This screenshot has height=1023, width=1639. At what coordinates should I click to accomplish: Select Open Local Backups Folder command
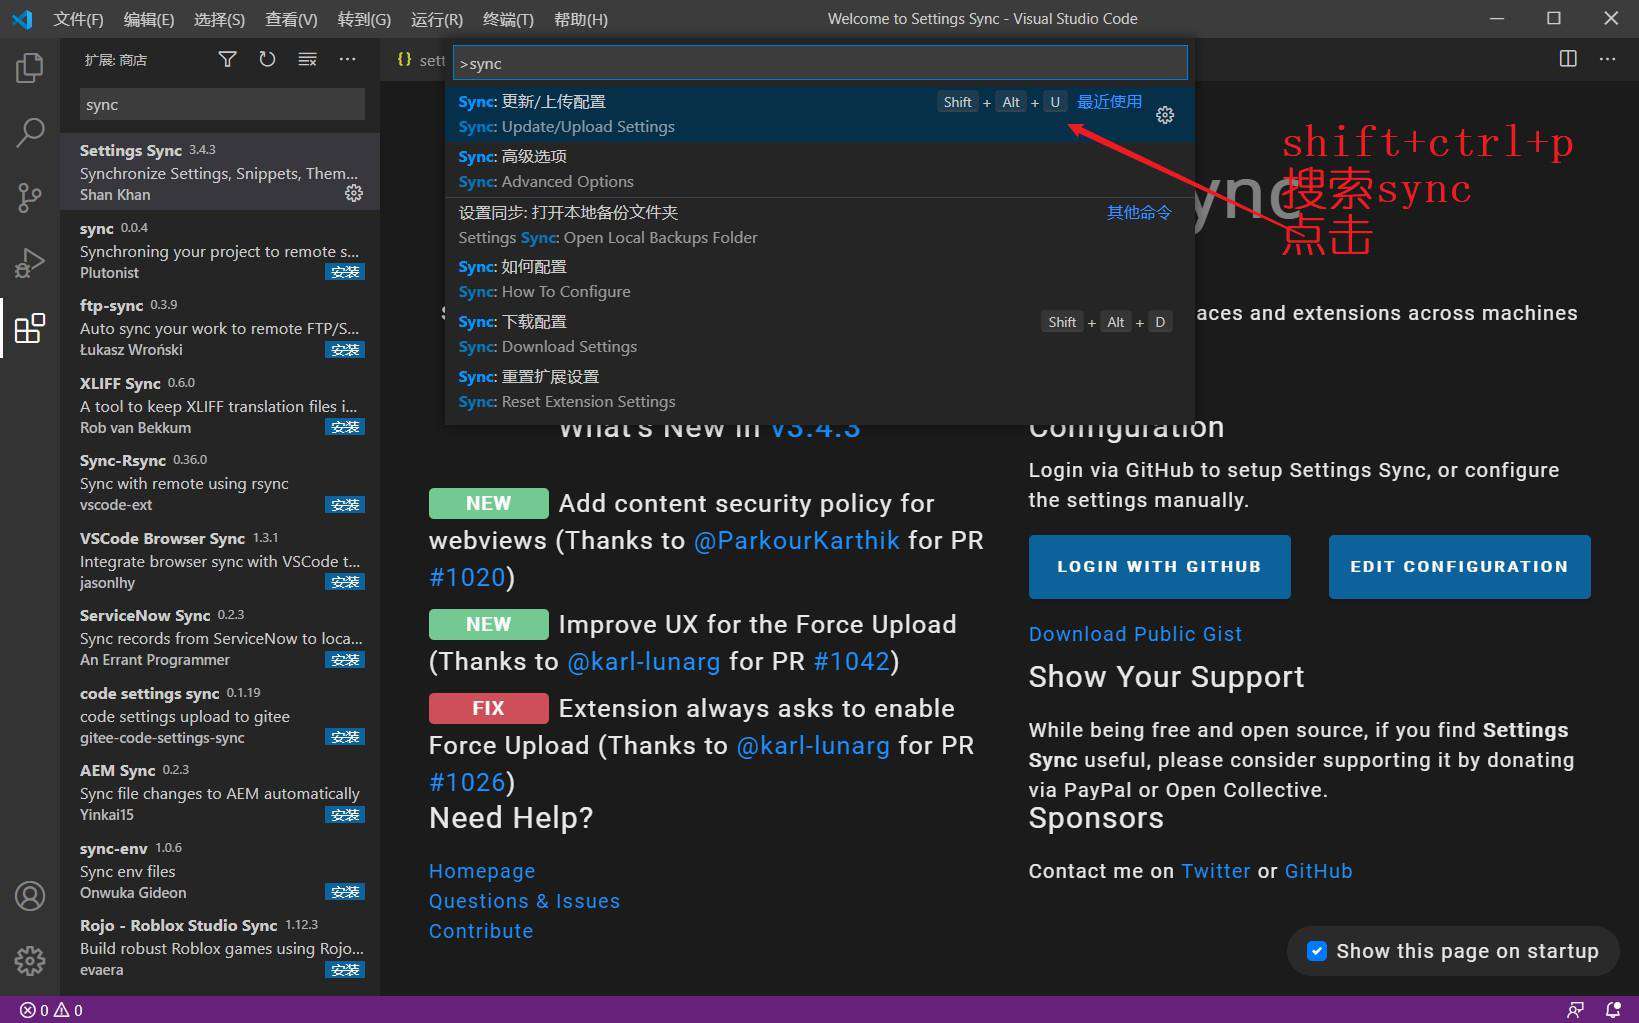pyautogui.click(x=819, y=225)
